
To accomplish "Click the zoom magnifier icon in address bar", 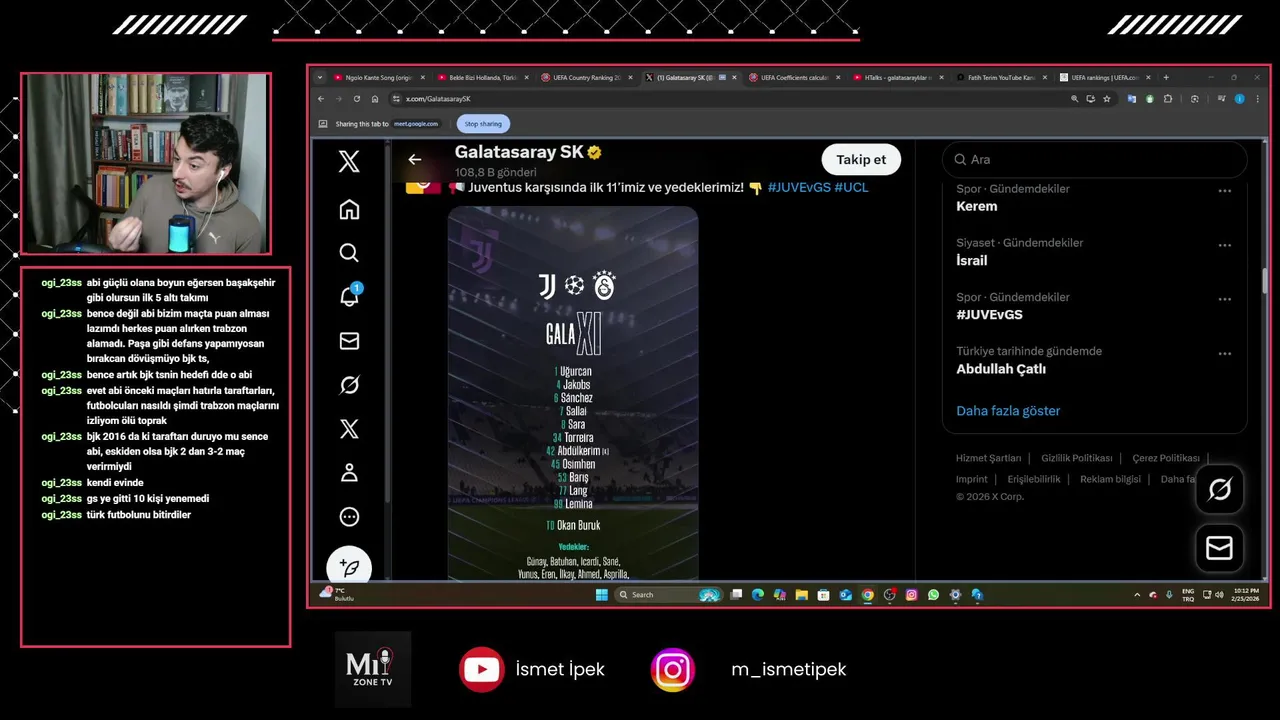I will pos(1075,99).
